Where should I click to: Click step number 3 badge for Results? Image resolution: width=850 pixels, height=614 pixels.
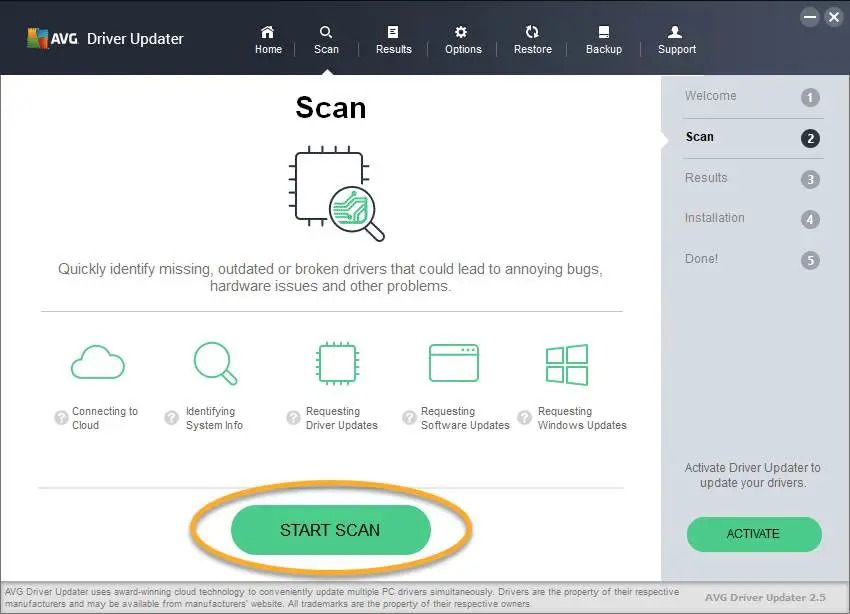[810, 179]
